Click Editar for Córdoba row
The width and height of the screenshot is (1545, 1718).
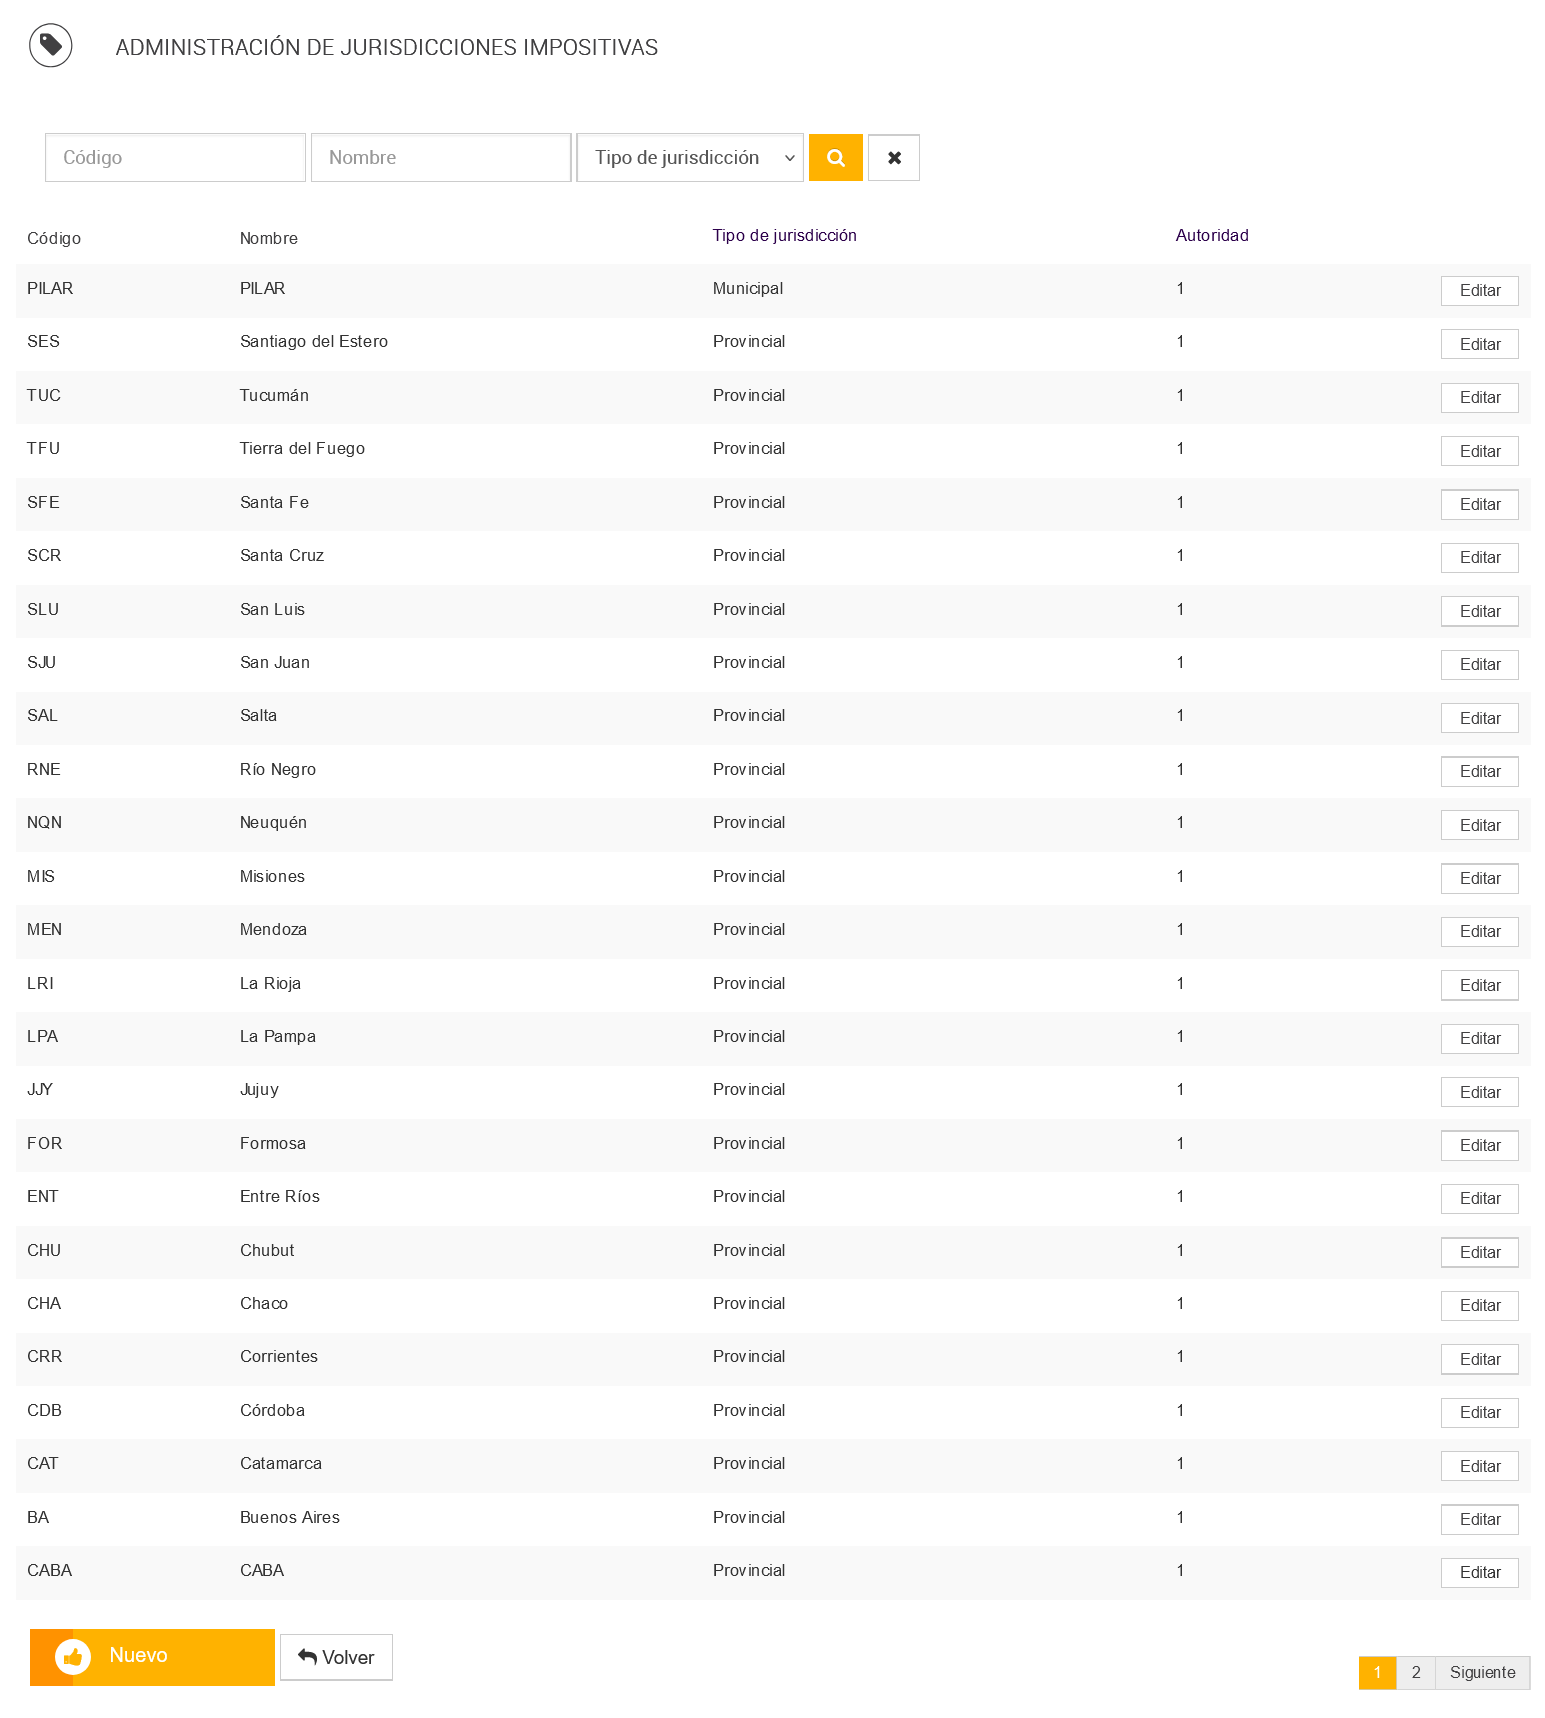1479,1412
